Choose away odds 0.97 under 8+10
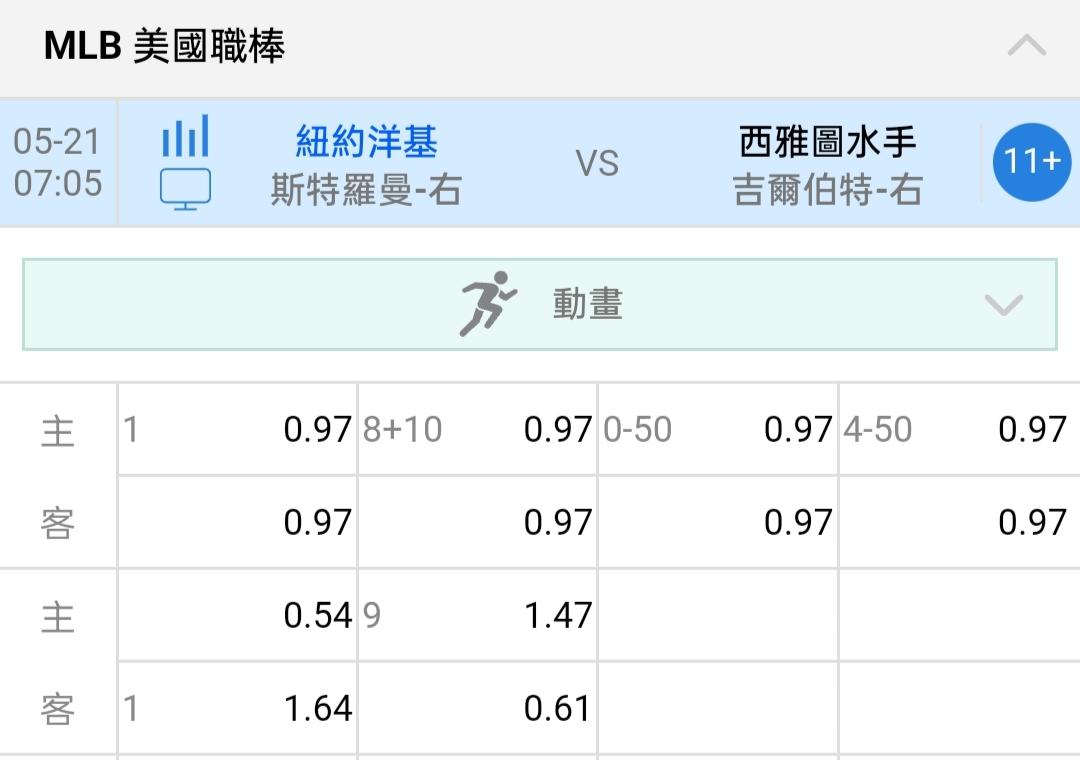The image size is (1080, 760). coord(477,522)
